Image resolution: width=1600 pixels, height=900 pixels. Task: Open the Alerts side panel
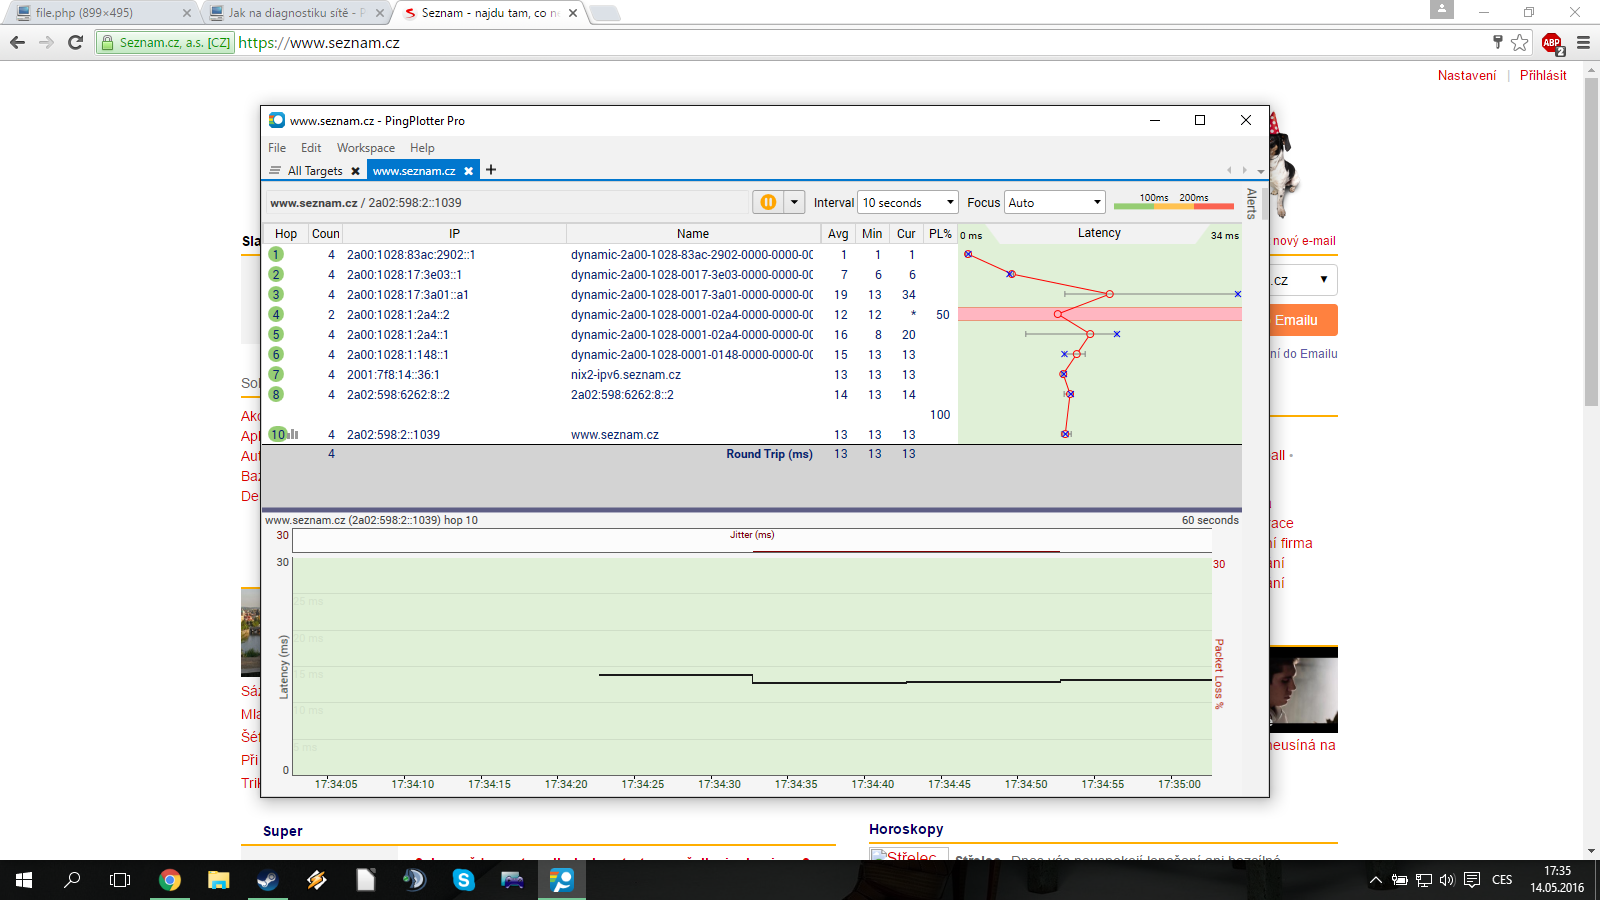[x=1251, y=203]
